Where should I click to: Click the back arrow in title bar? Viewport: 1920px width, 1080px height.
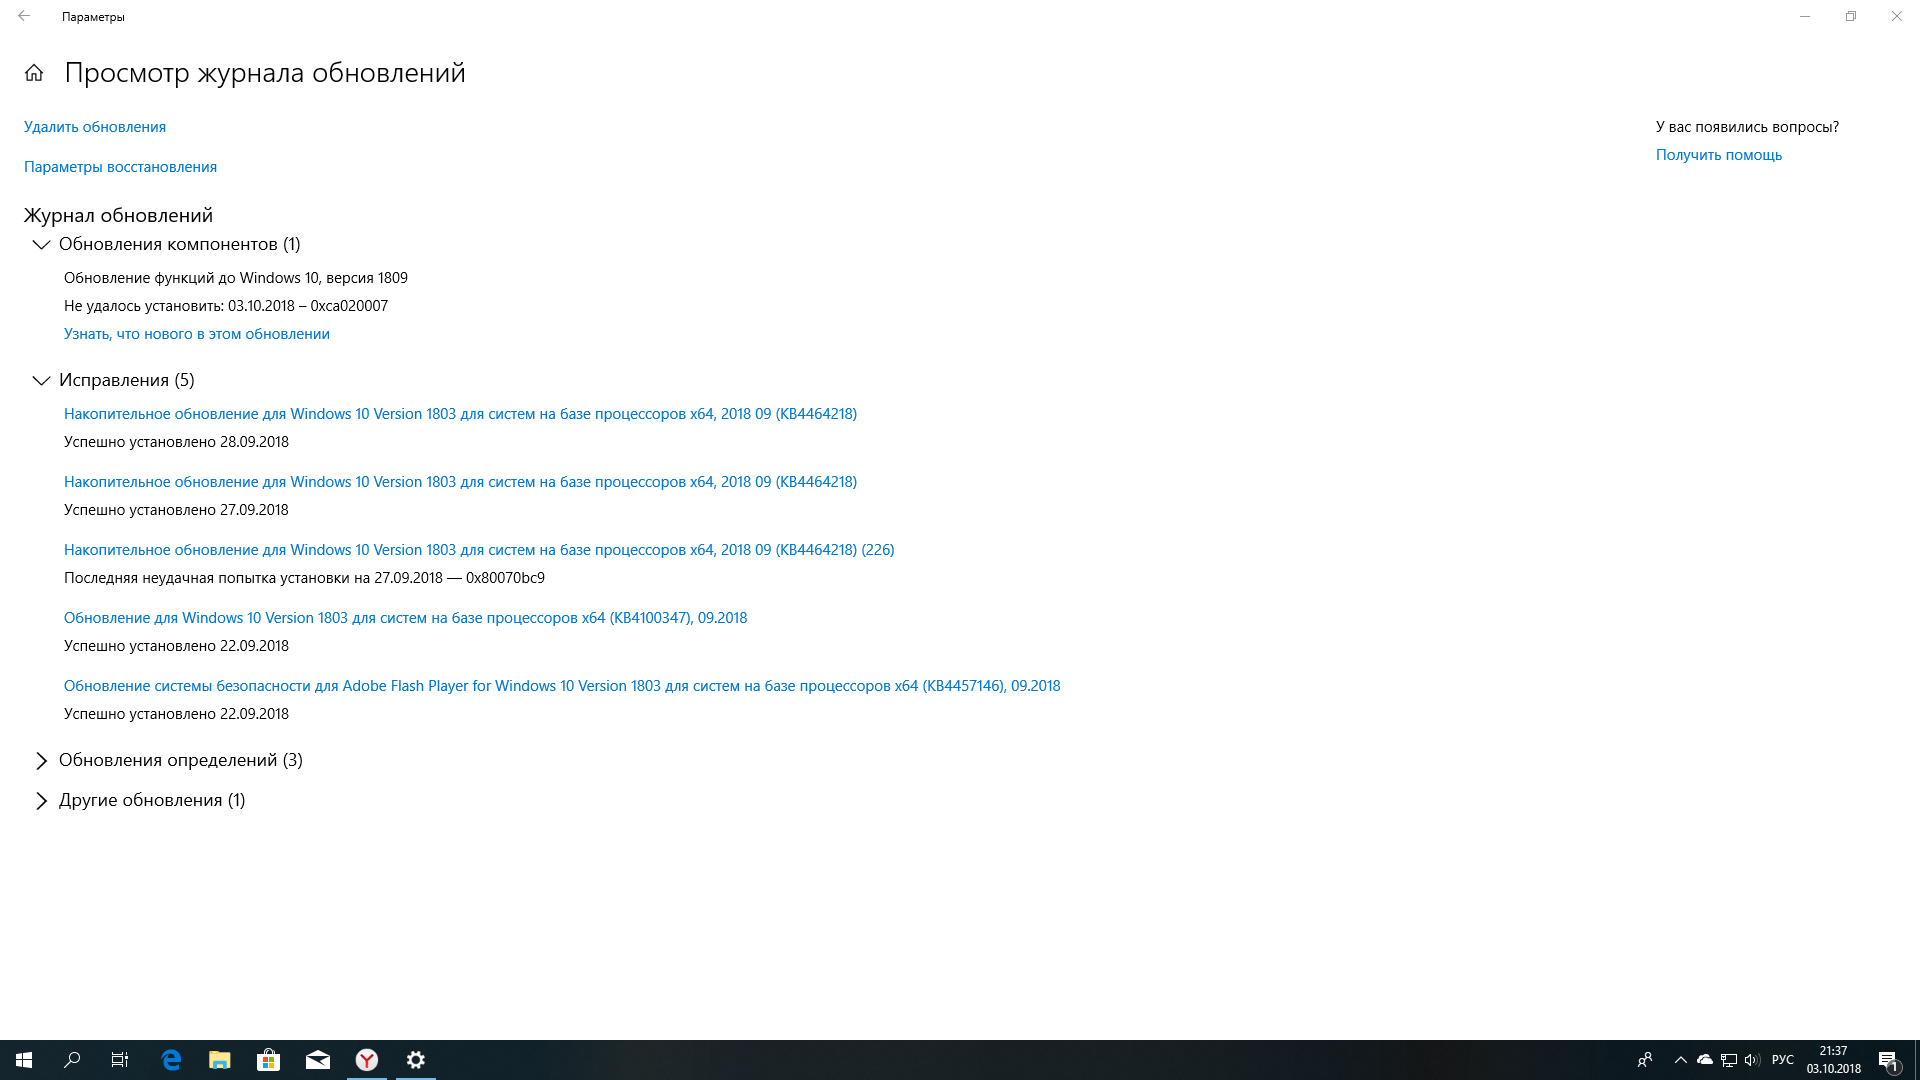click(24, 16)
